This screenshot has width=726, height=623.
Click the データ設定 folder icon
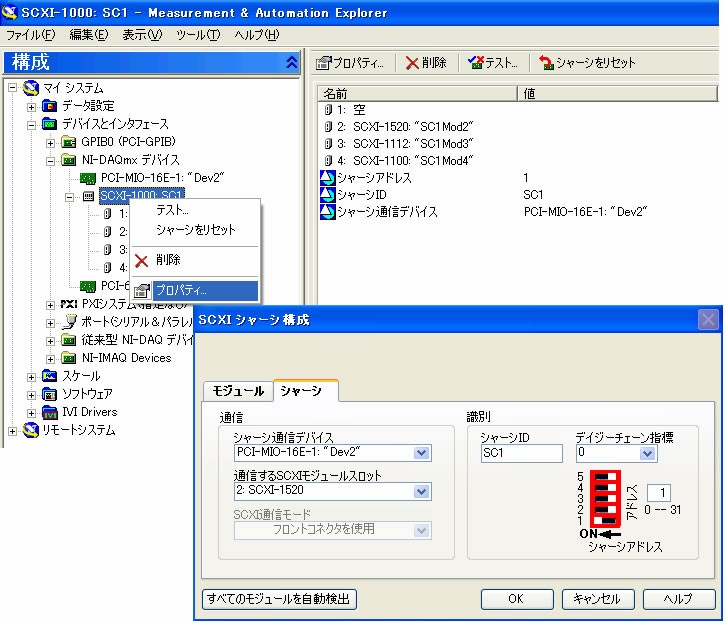(x=50, y=106)
